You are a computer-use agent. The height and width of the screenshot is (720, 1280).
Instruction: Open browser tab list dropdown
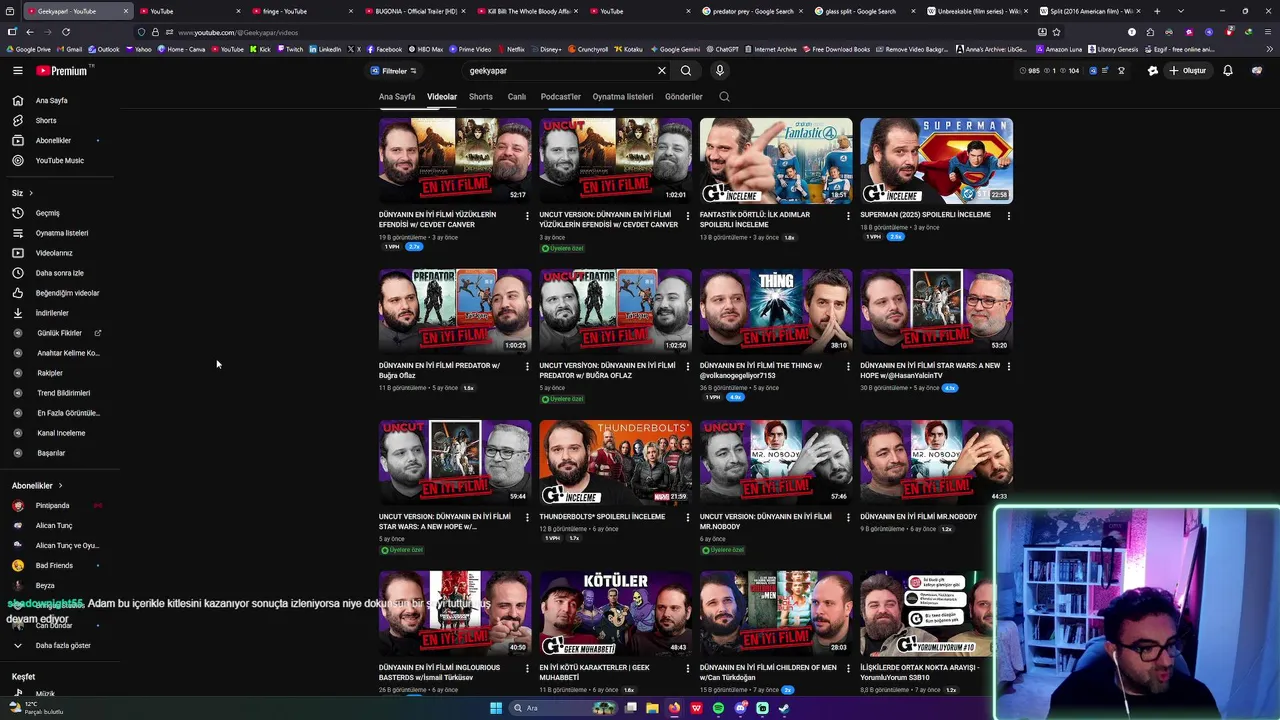pos(1180,11)
